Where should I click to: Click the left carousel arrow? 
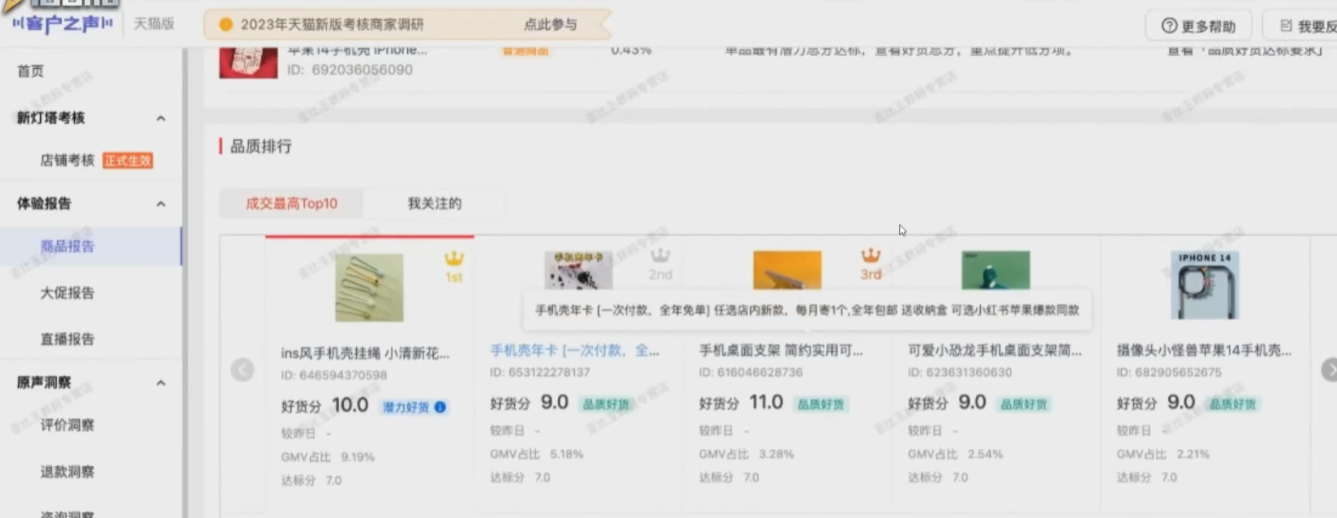[x=242, y=370]
